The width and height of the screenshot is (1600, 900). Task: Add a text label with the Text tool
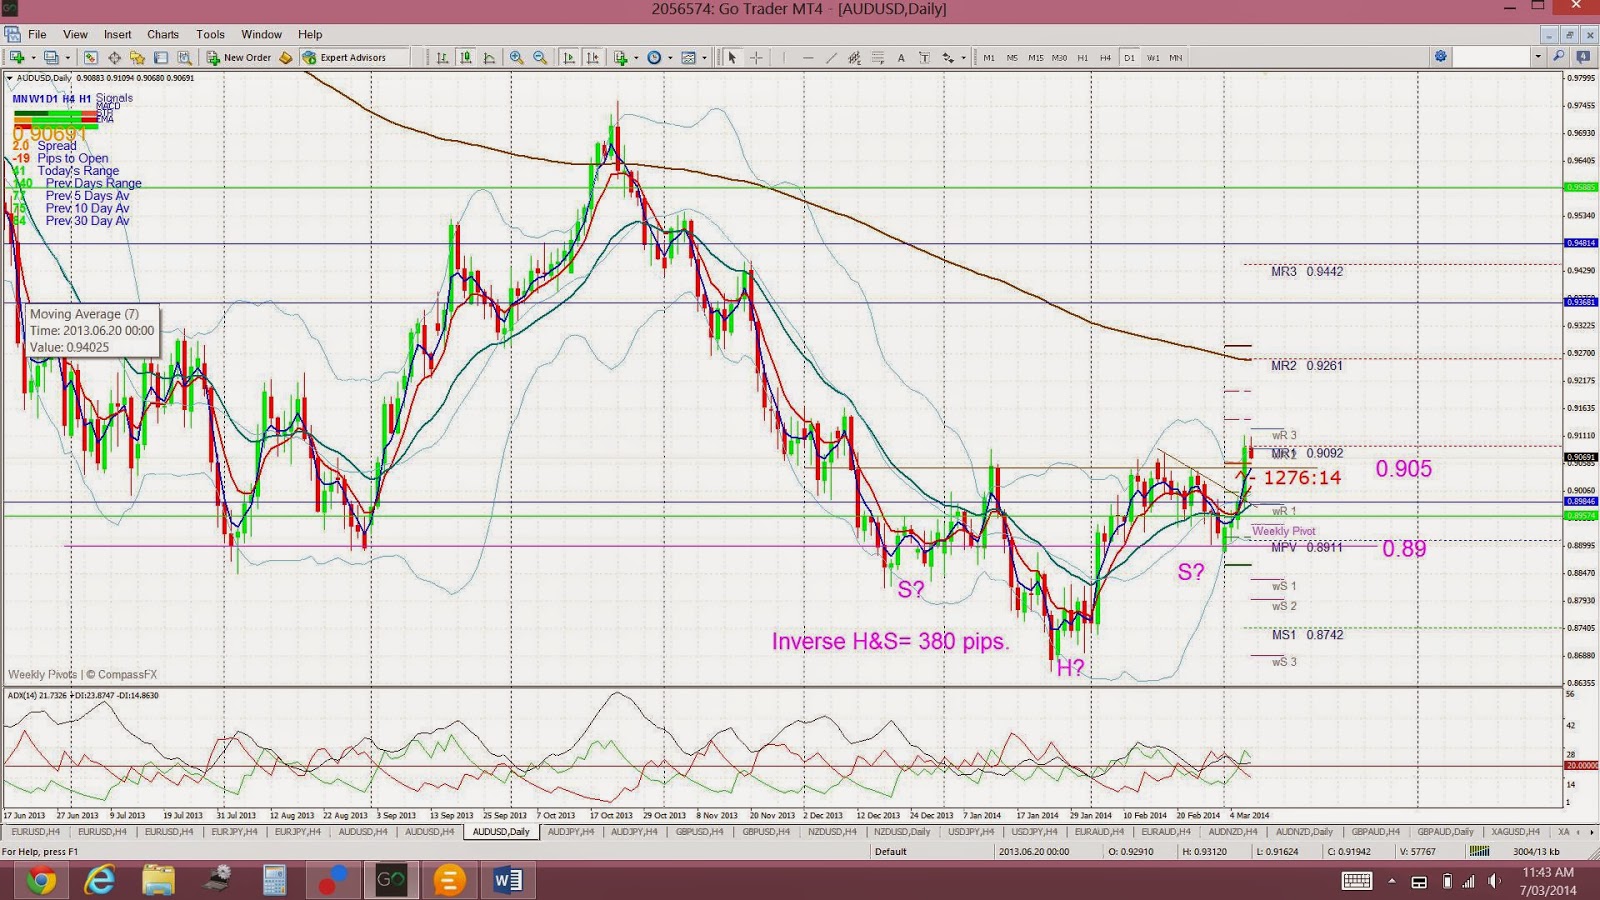point(901,57)
